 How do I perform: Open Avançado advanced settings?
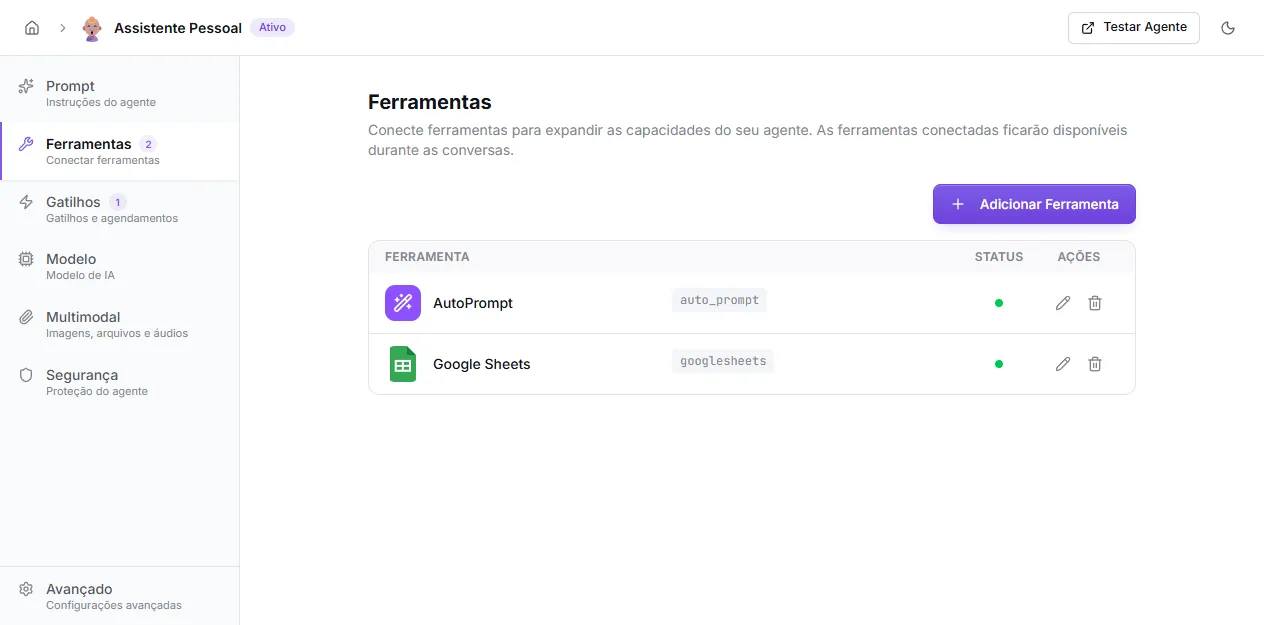click(x=119, y=596)
